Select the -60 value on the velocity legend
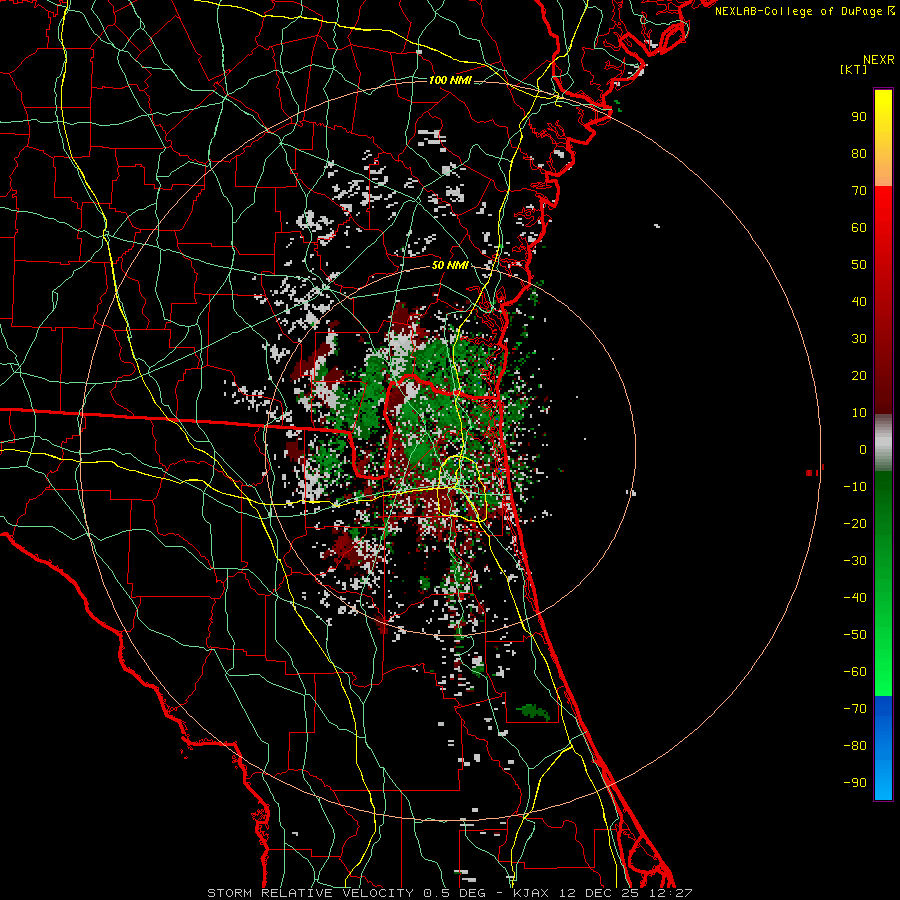The height and width of the screenshot is (900, 900). pyautogui.click(x=855, y=672)
